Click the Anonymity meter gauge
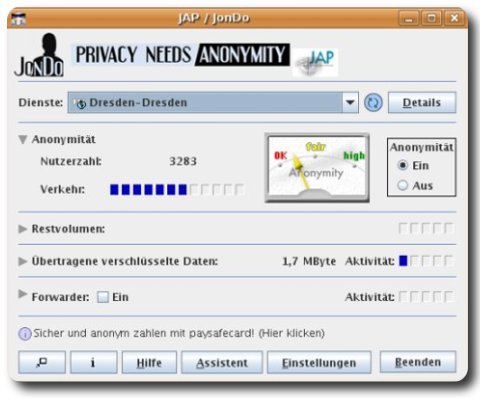 pos(317,168)
